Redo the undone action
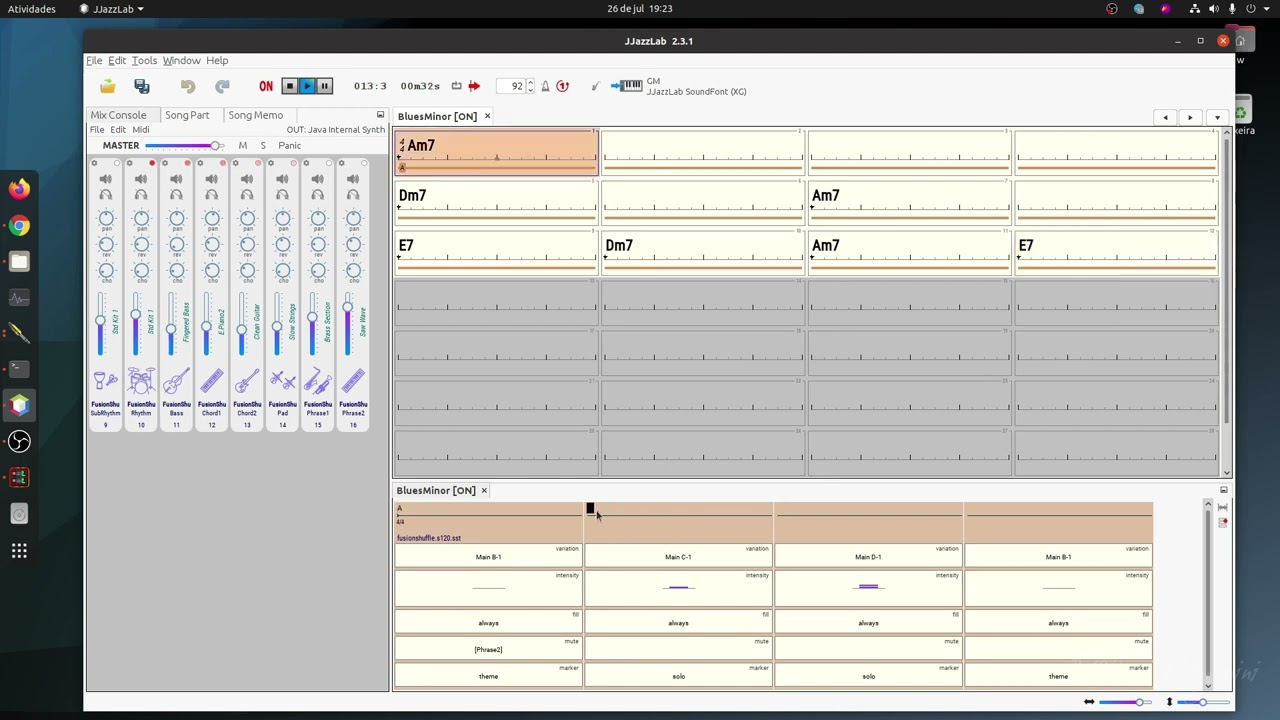 tap(222, 86)
